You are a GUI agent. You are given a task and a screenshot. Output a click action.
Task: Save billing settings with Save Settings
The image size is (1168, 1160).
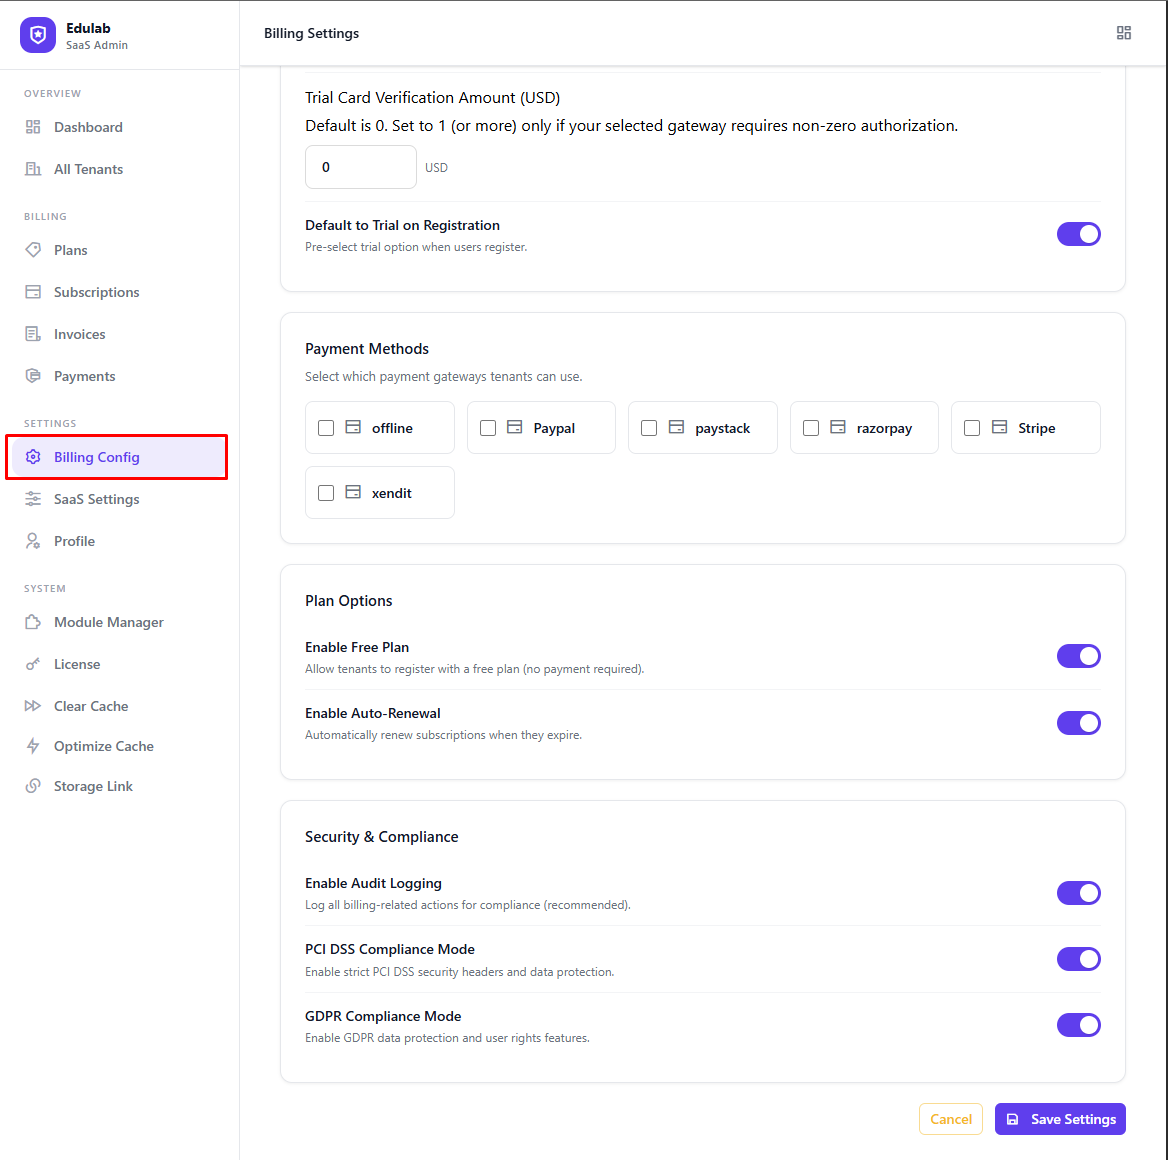1060,1119
